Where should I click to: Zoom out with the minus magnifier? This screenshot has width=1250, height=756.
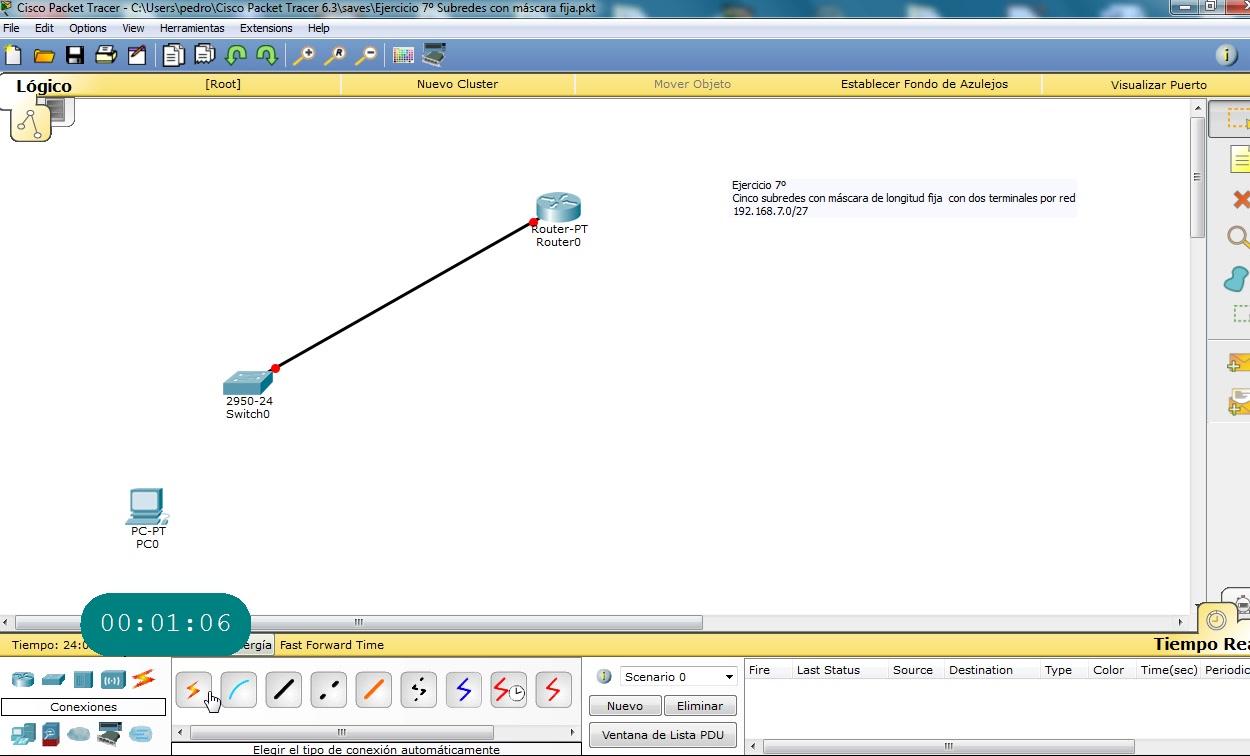pyautogui.click(x=366, y=55)
